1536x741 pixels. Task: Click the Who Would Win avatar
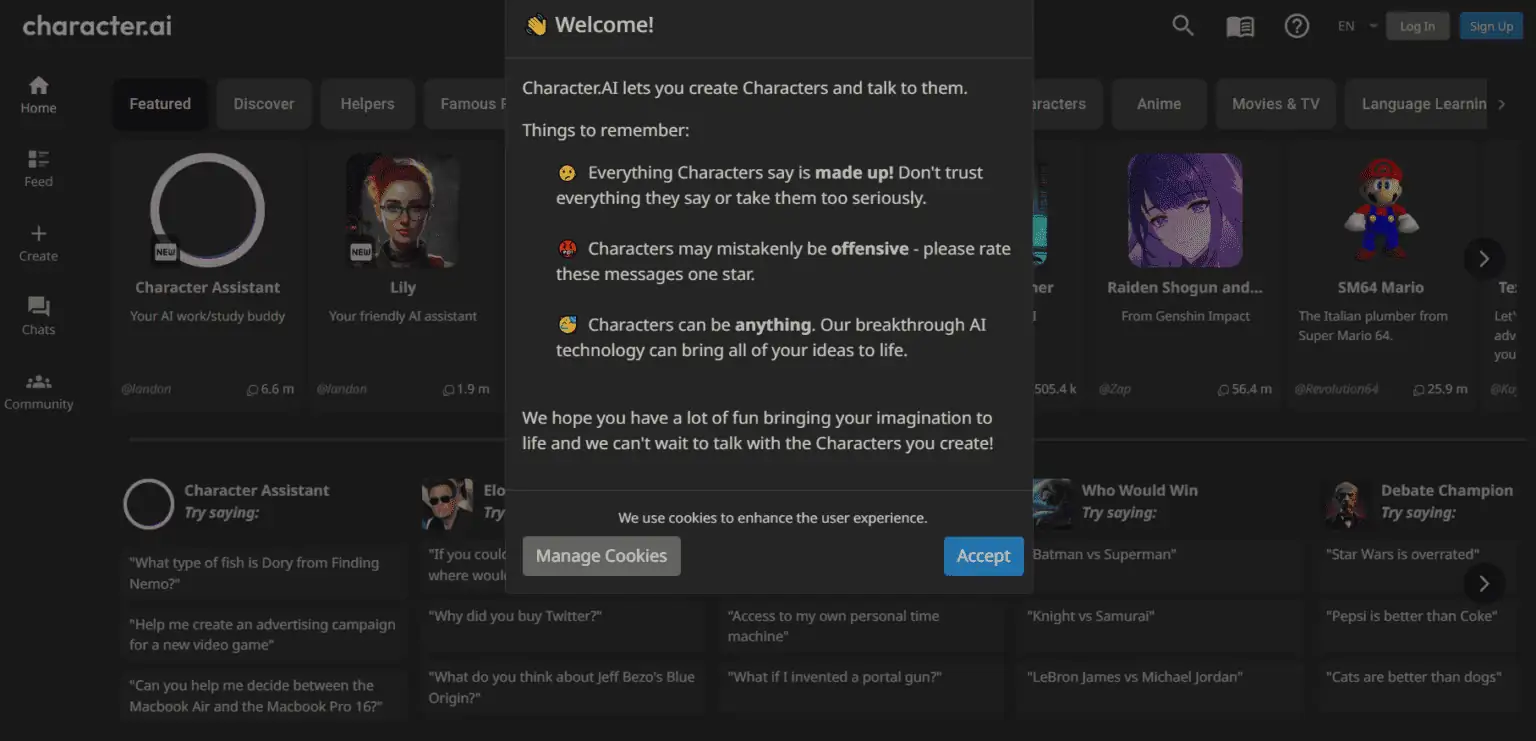click(x=1052, y=503)
